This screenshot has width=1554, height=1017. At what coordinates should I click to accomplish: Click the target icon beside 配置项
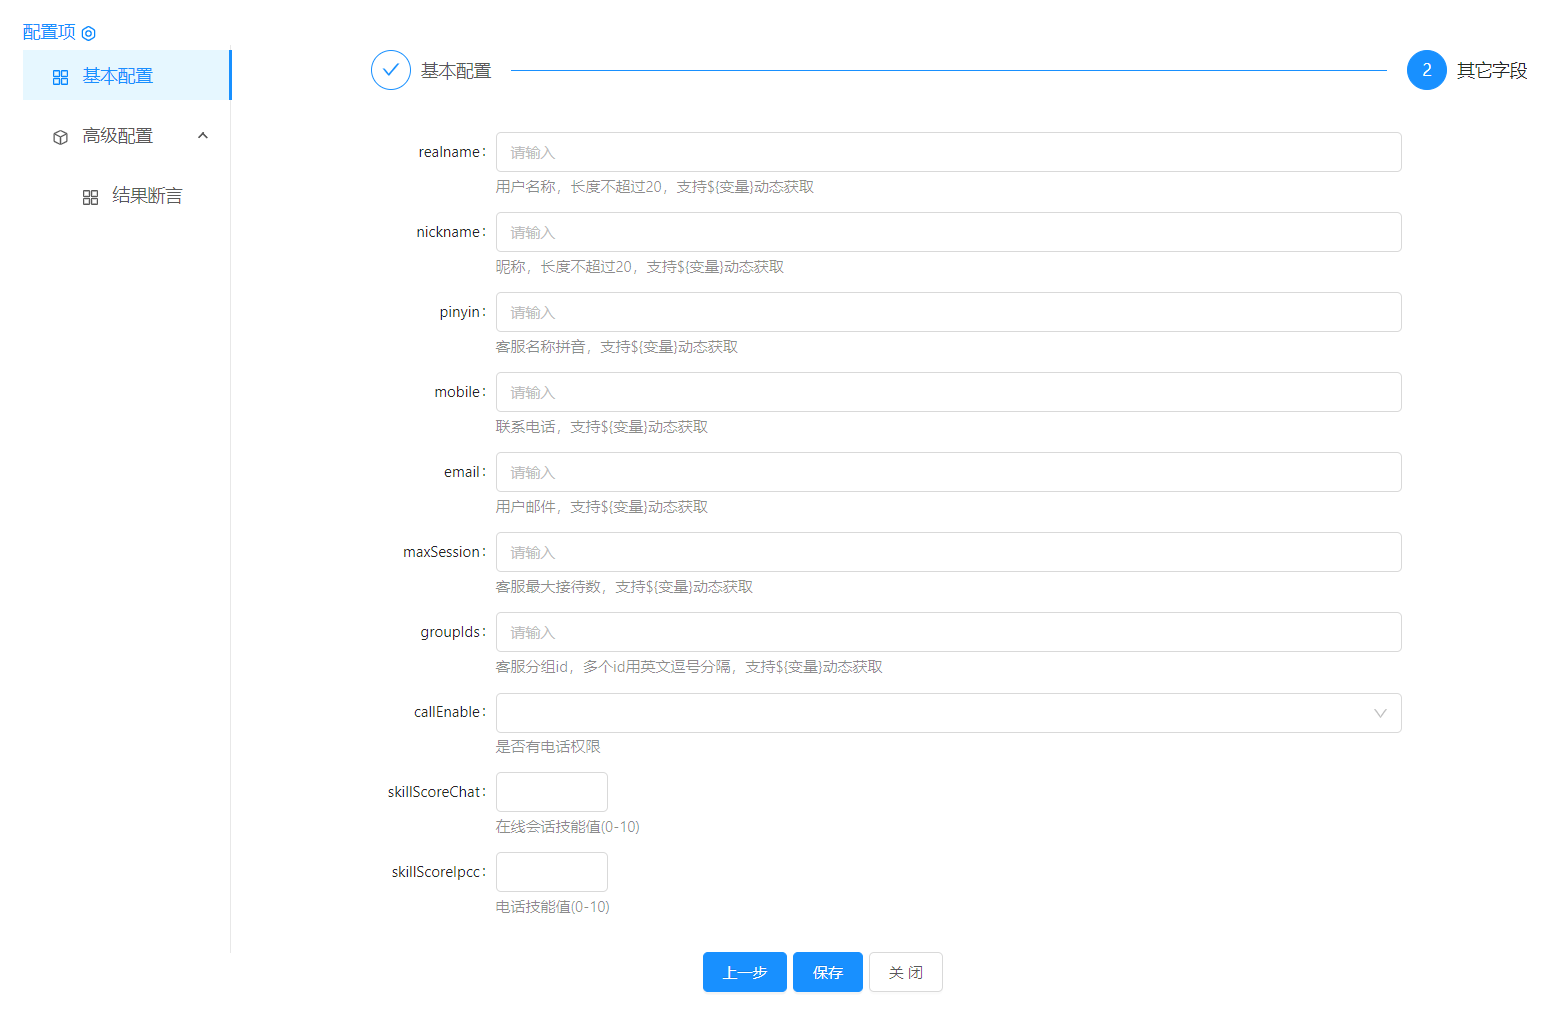tap(88, 34)
